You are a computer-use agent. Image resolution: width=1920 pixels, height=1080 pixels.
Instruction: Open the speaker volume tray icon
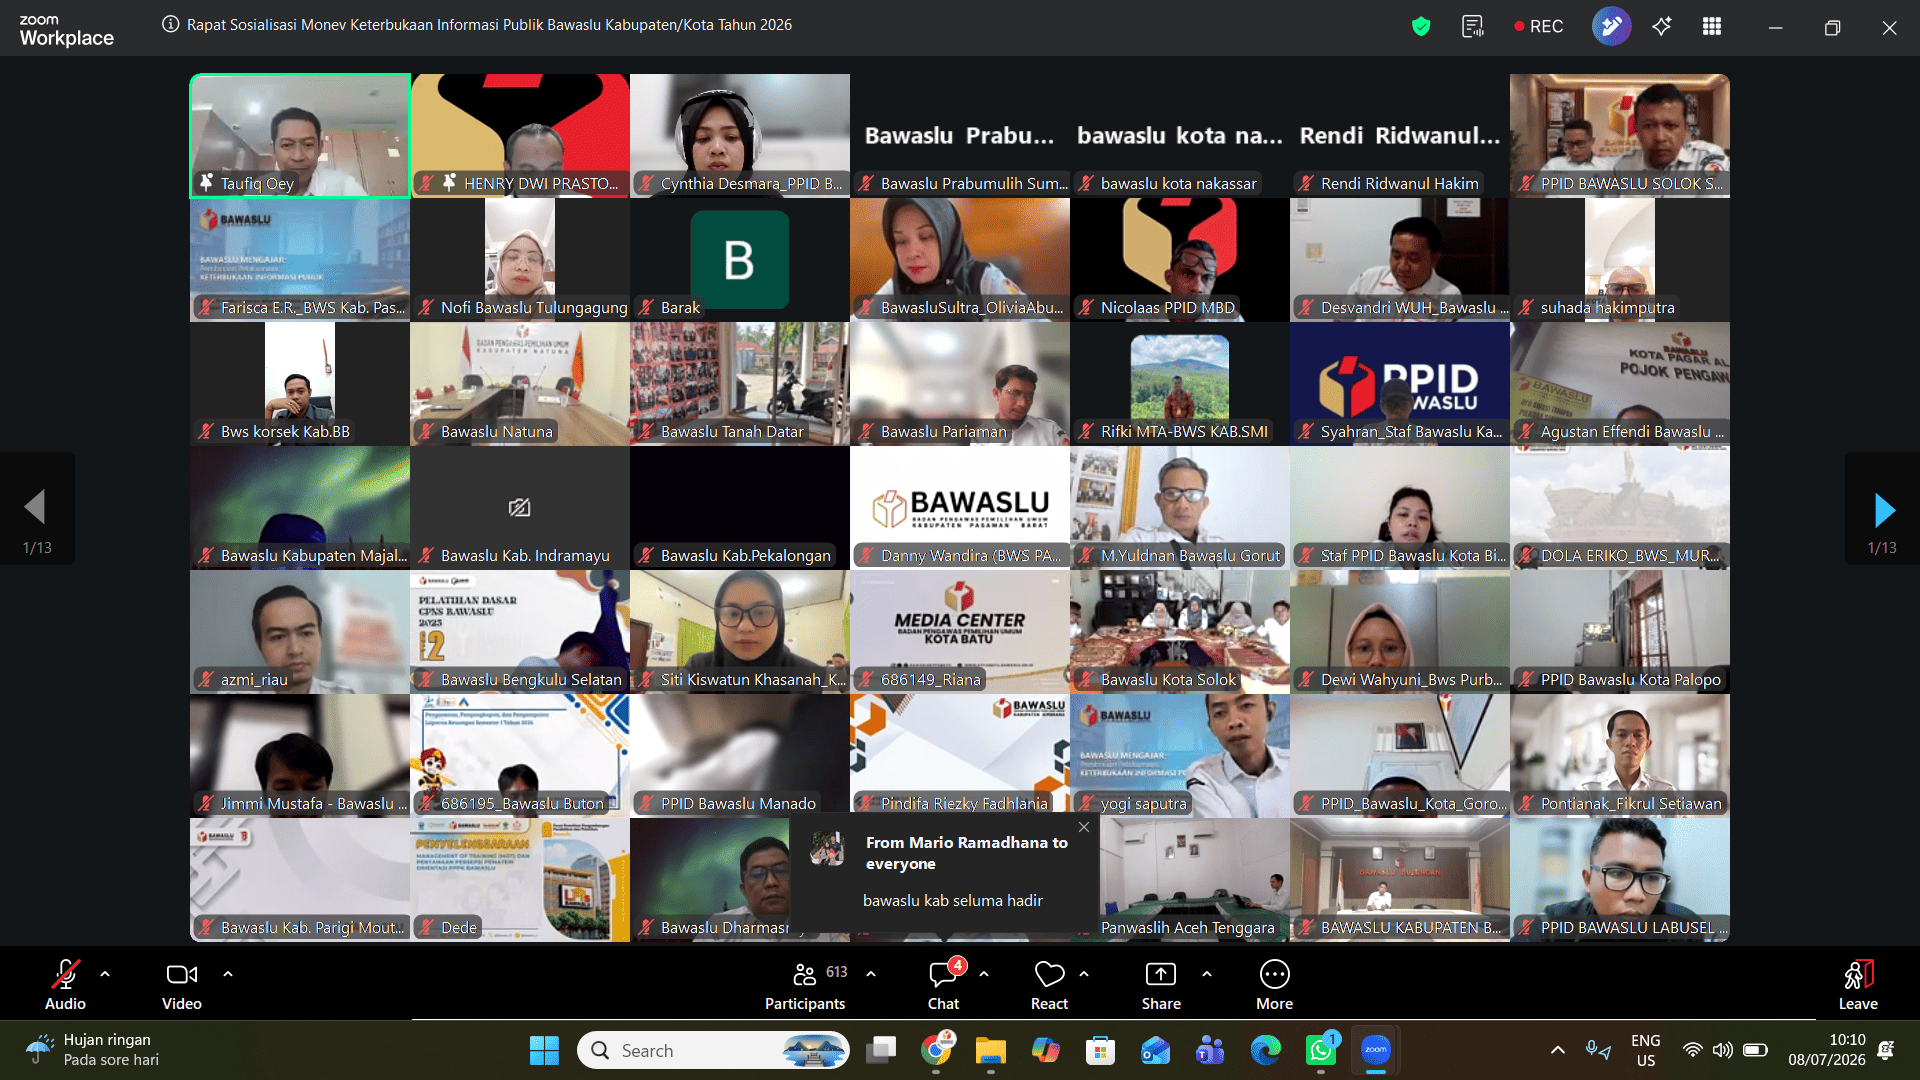(x=1722, y=1050)
